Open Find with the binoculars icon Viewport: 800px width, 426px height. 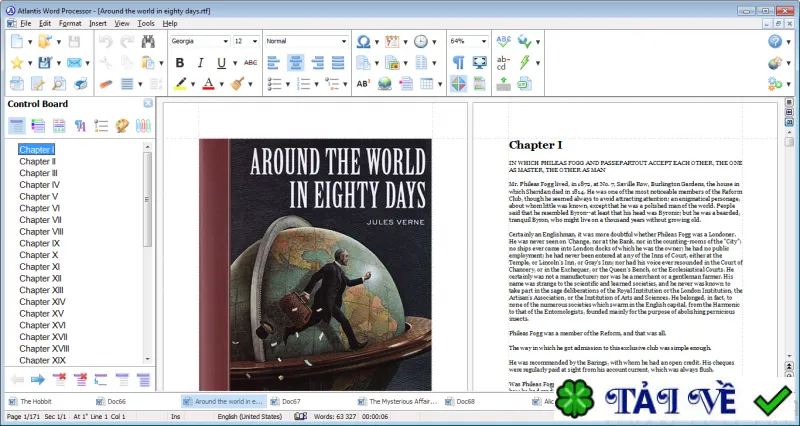[x=148, y=41]
